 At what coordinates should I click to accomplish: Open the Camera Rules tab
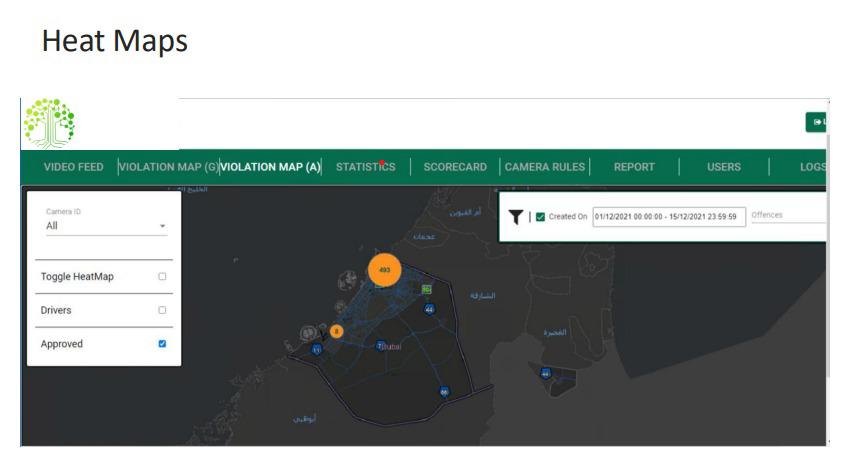[x=545, y=167]
